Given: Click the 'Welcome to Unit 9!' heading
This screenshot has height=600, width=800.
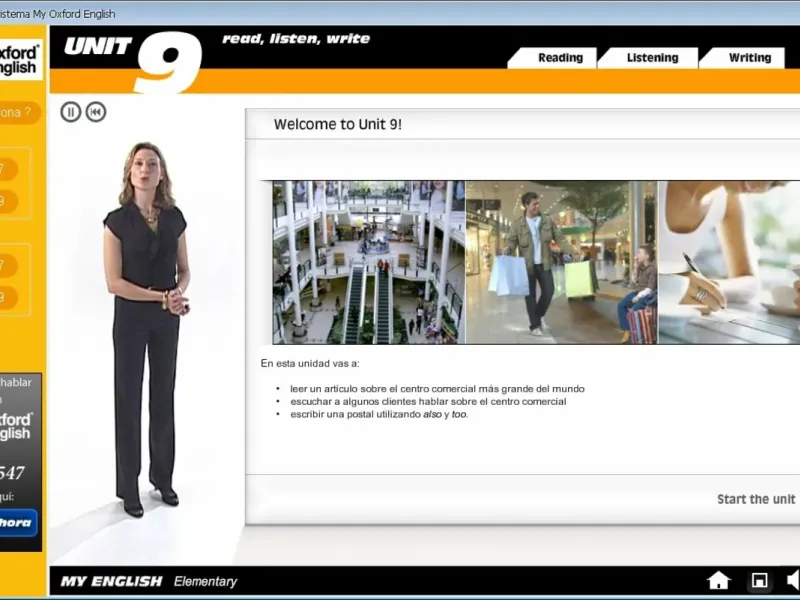Looking at the screenshot, I should [338, 124].
